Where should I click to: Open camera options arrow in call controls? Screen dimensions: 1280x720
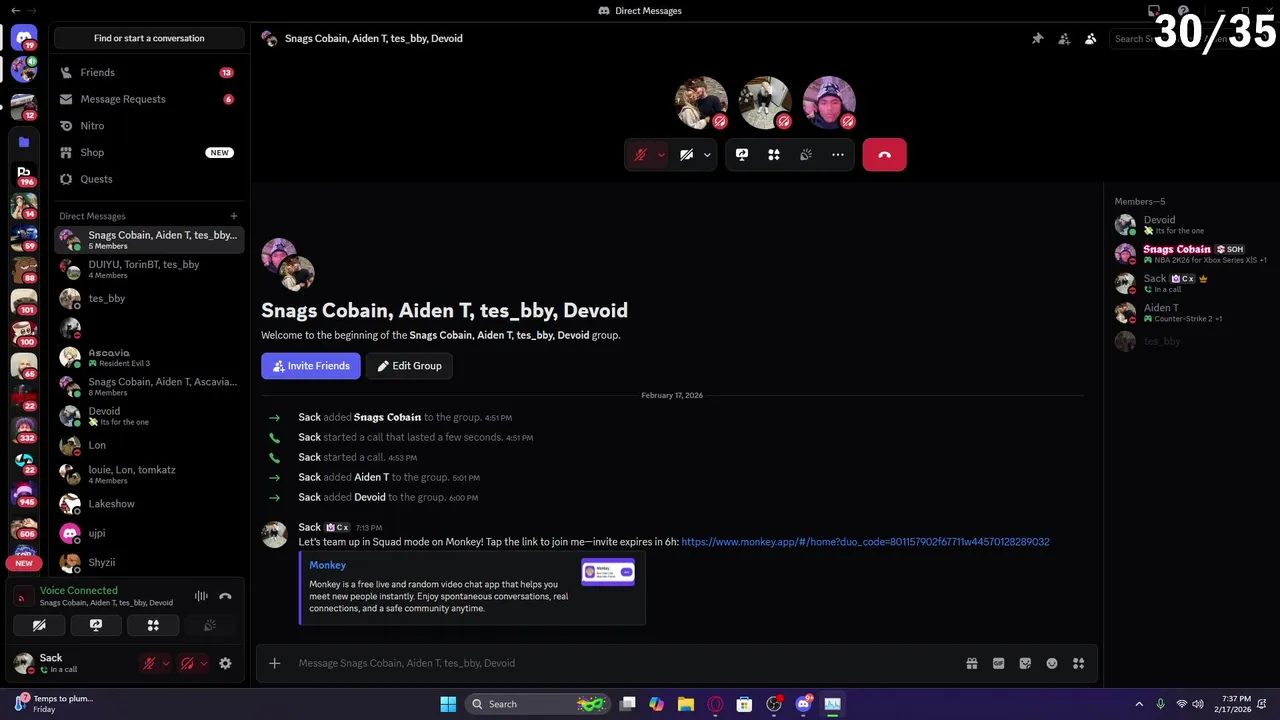point(707,155)
